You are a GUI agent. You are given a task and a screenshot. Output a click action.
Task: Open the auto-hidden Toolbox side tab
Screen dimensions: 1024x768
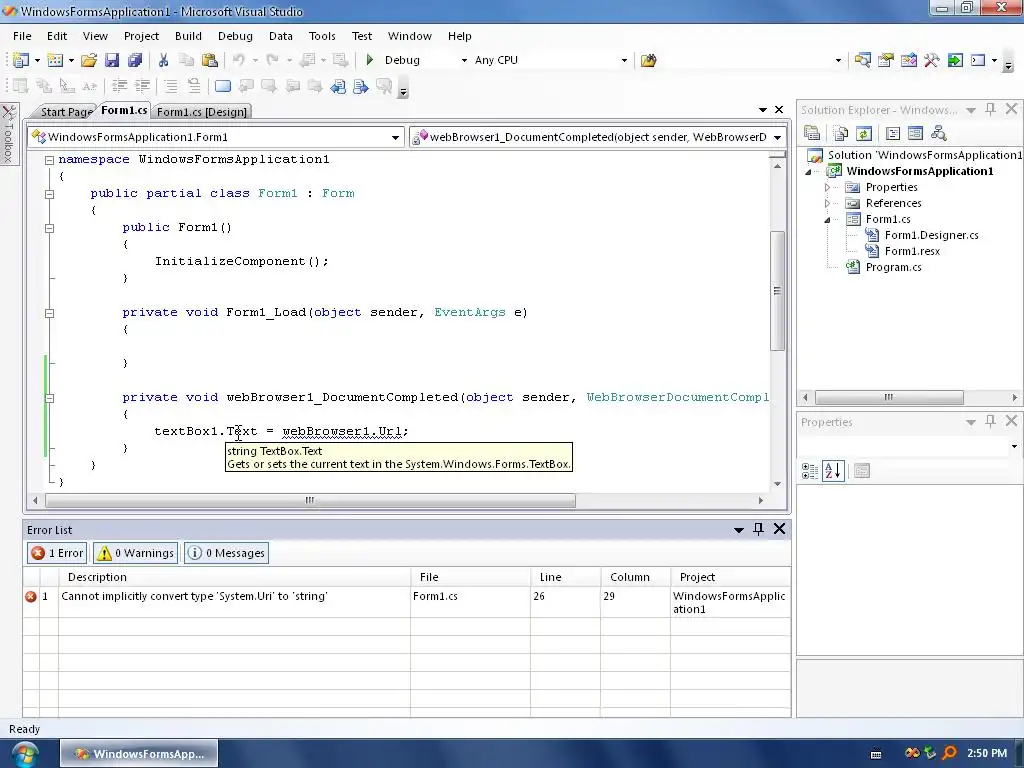click(x=8, y=134)
